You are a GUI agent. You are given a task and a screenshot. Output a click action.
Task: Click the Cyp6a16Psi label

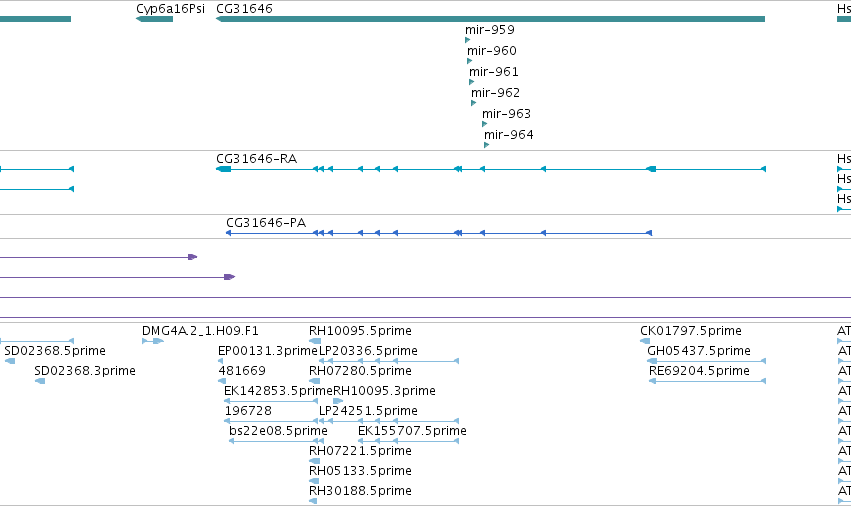point(170,9)
